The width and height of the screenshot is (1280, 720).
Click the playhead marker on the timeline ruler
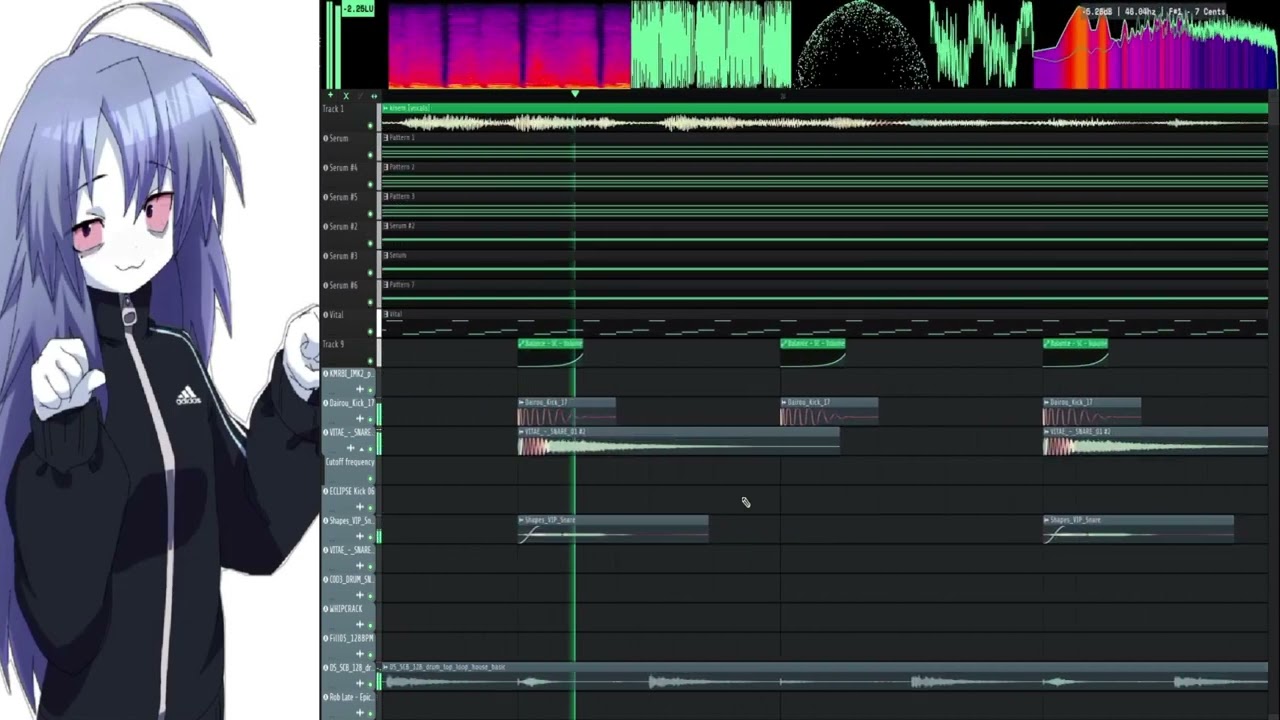(575, 94)
